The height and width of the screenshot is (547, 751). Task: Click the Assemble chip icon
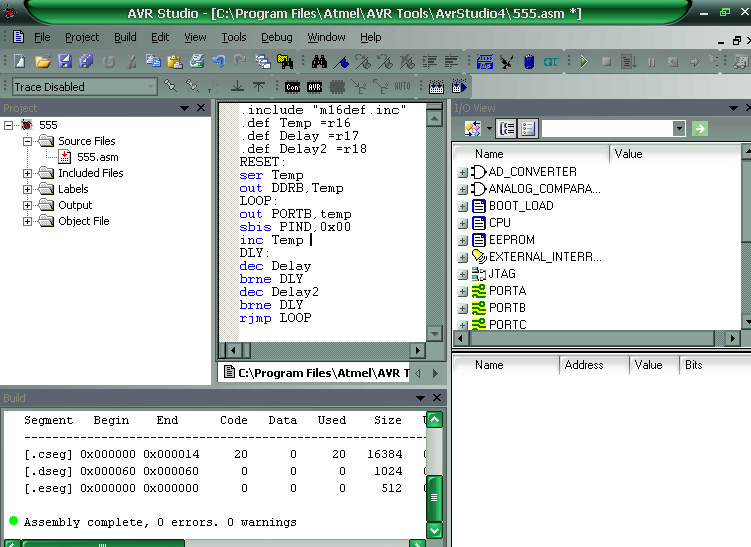485,61
